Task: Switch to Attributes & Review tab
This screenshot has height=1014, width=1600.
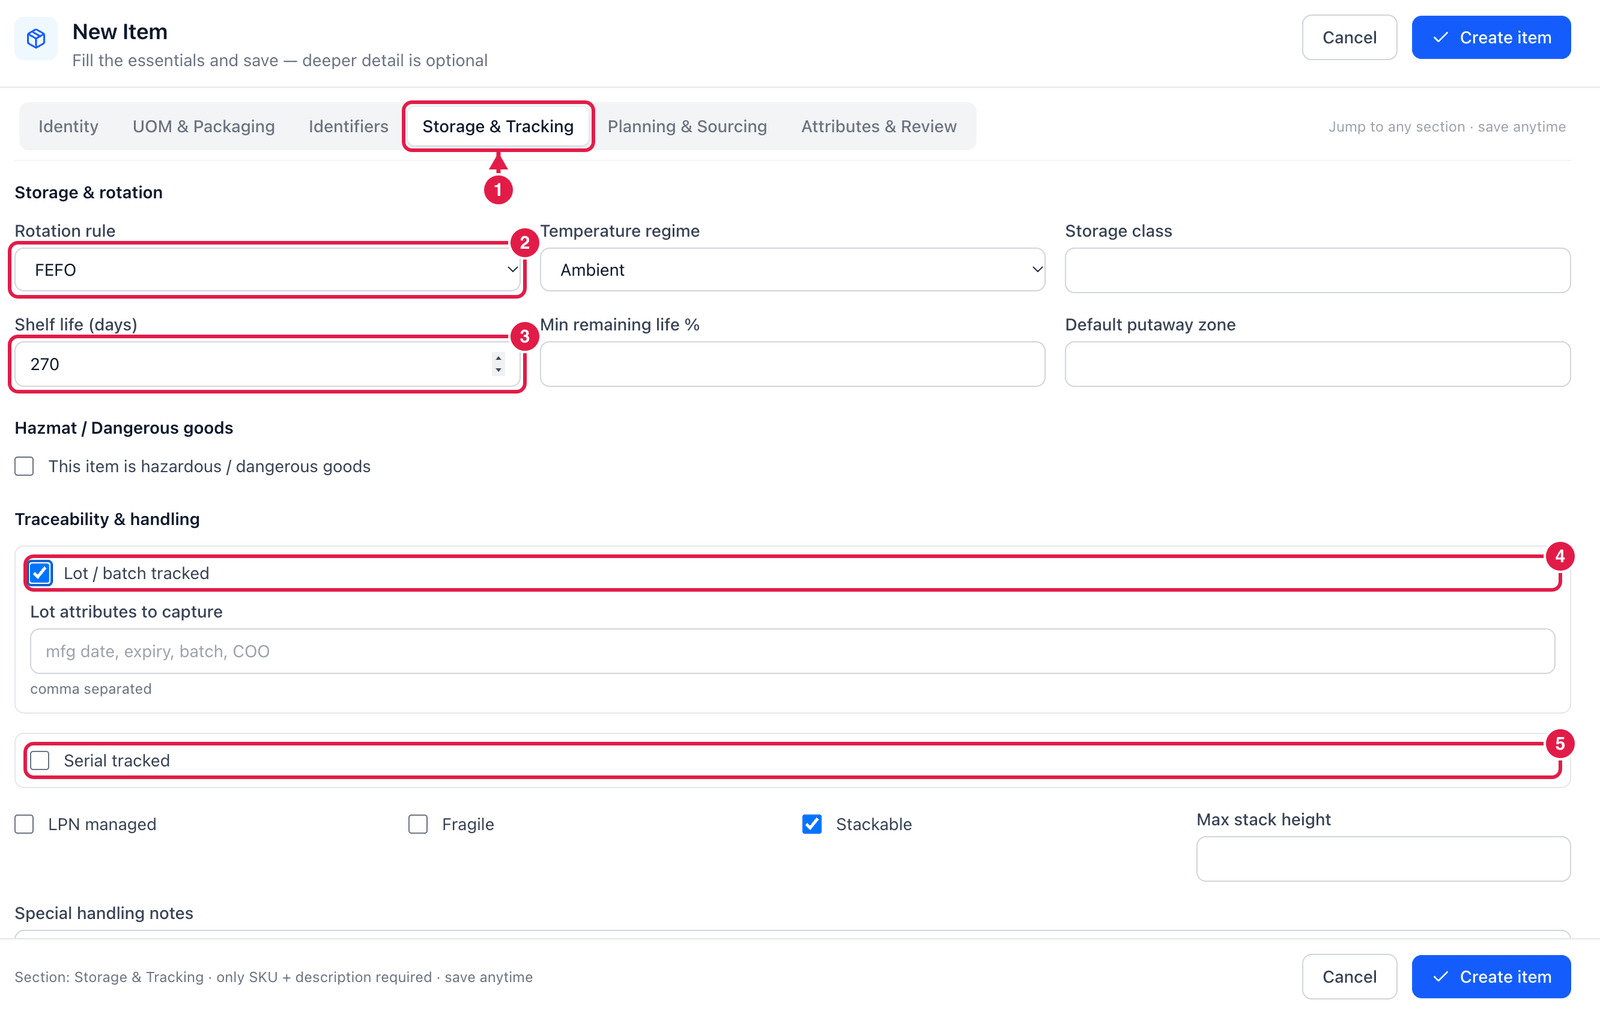Action: coord(879,127)
